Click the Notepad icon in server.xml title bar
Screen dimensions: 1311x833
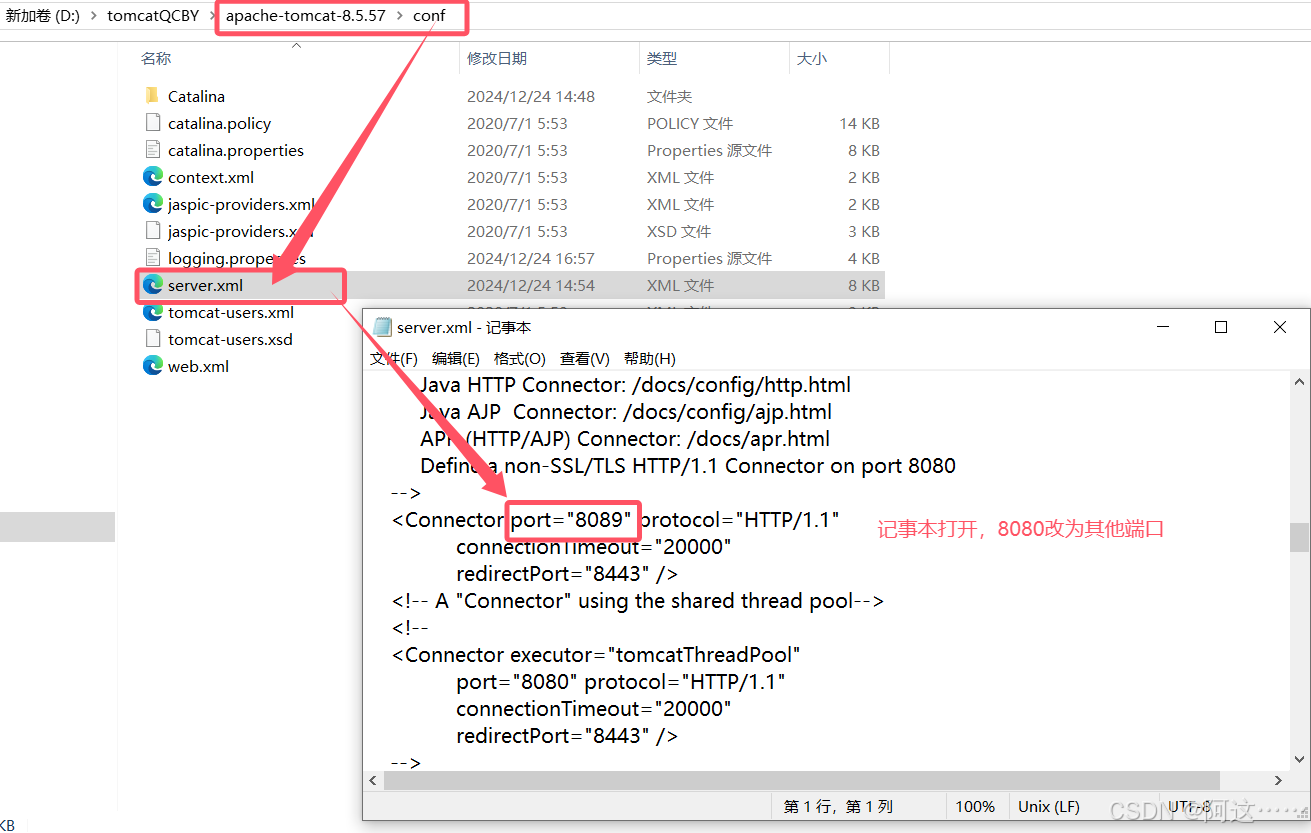(x=383, y=326)
